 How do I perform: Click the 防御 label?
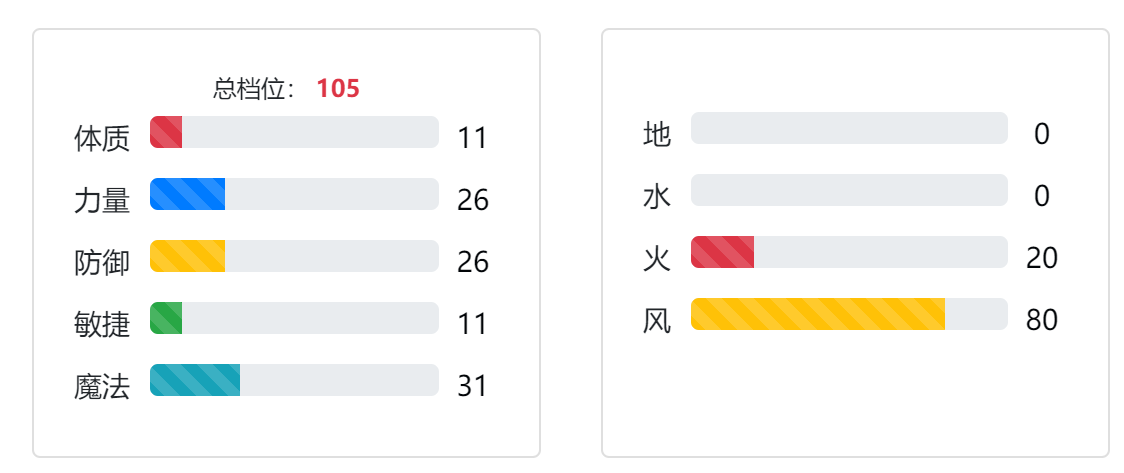click(102, 262)
